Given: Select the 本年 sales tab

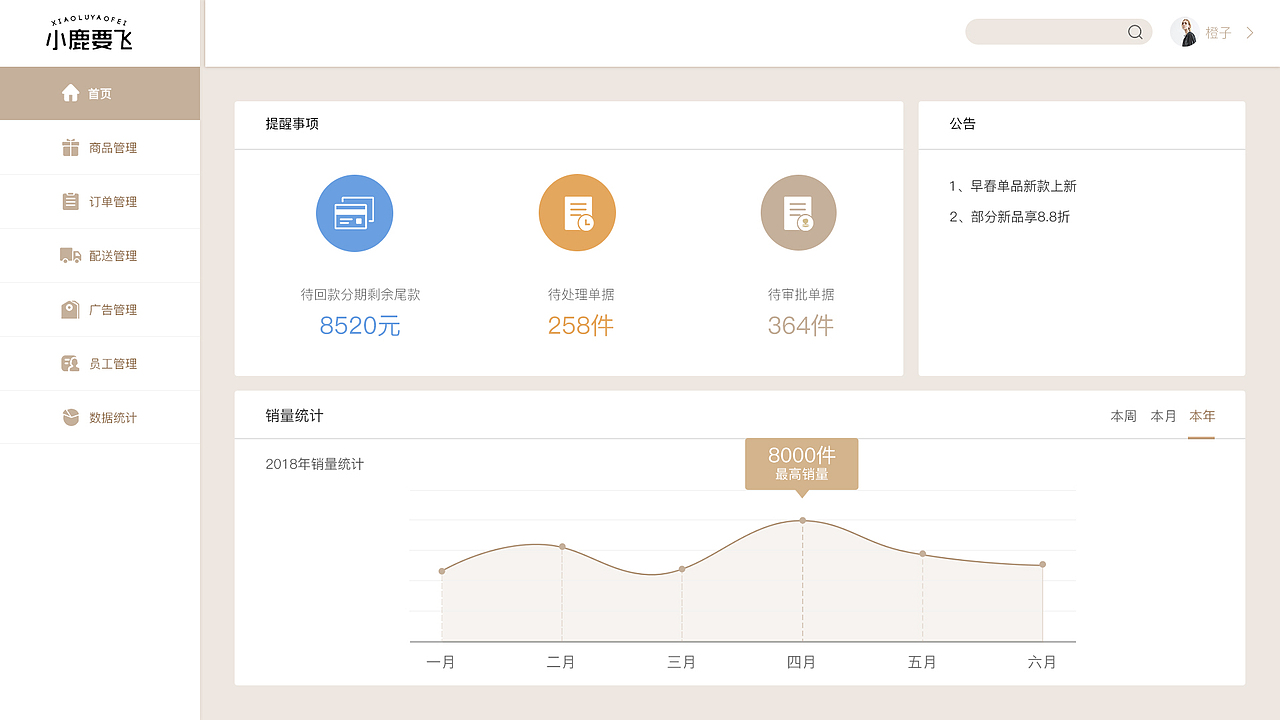Looking at the screenshot, I should click(x=1201, y=416).
